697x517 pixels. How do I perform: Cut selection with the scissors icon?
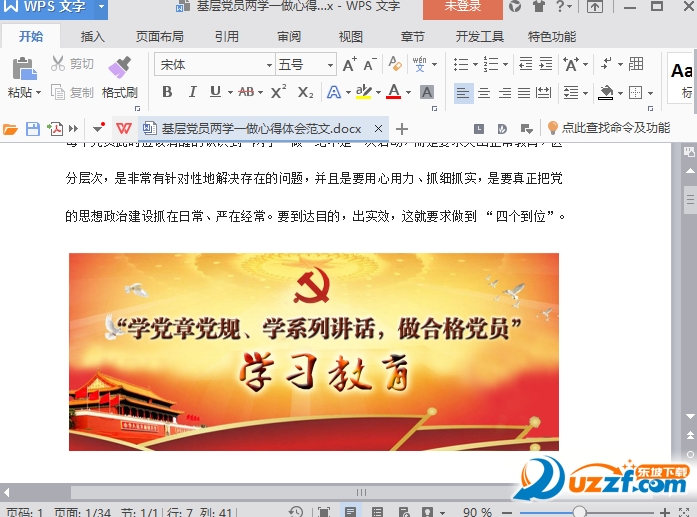(x=58, y=64)
